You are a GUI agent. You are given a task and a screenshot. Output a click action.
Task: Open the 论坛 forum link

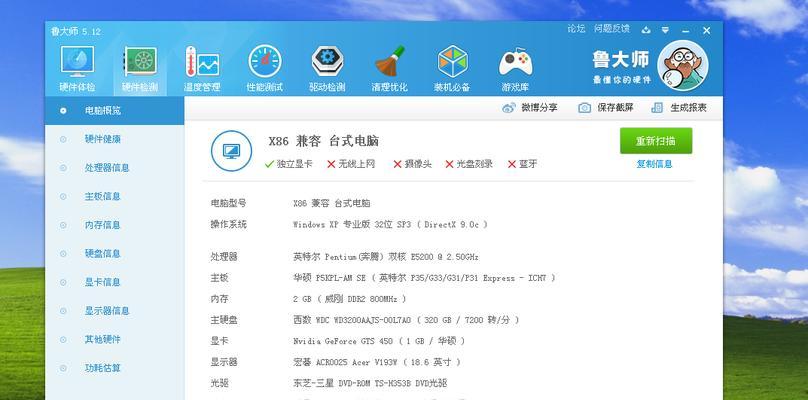click(x=576, y=29)
